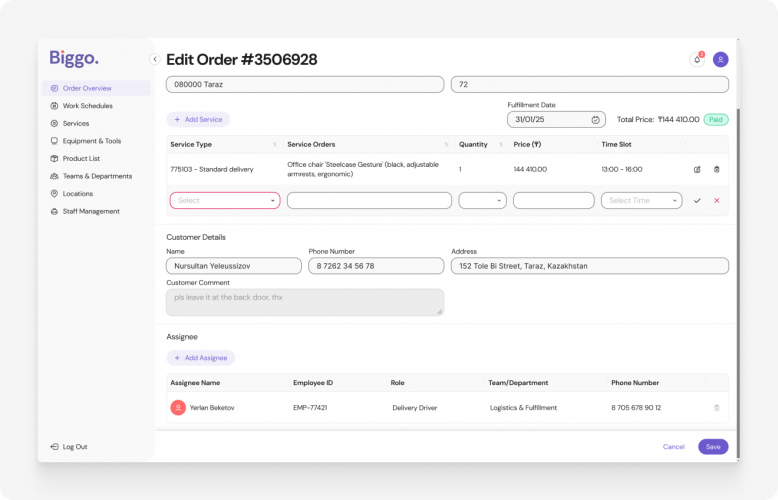This screenshot has height=500, width=778.
Task: Open the Service Type Select dropdown
Action: coord(225,200)
